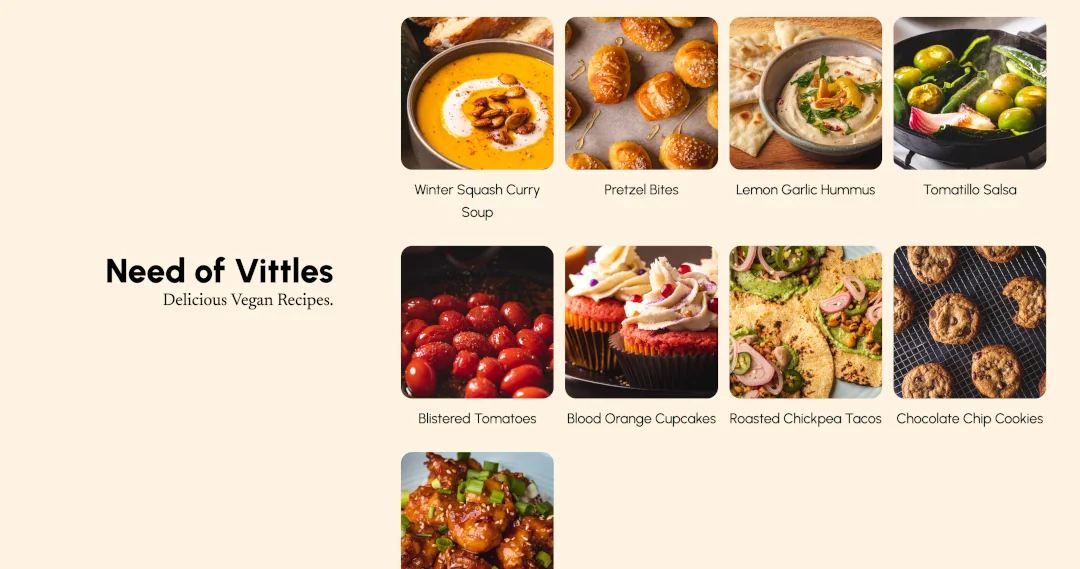Open the Pretzel Bites photo
Viewport: 1080px width, 569px height.
[641, 93]
